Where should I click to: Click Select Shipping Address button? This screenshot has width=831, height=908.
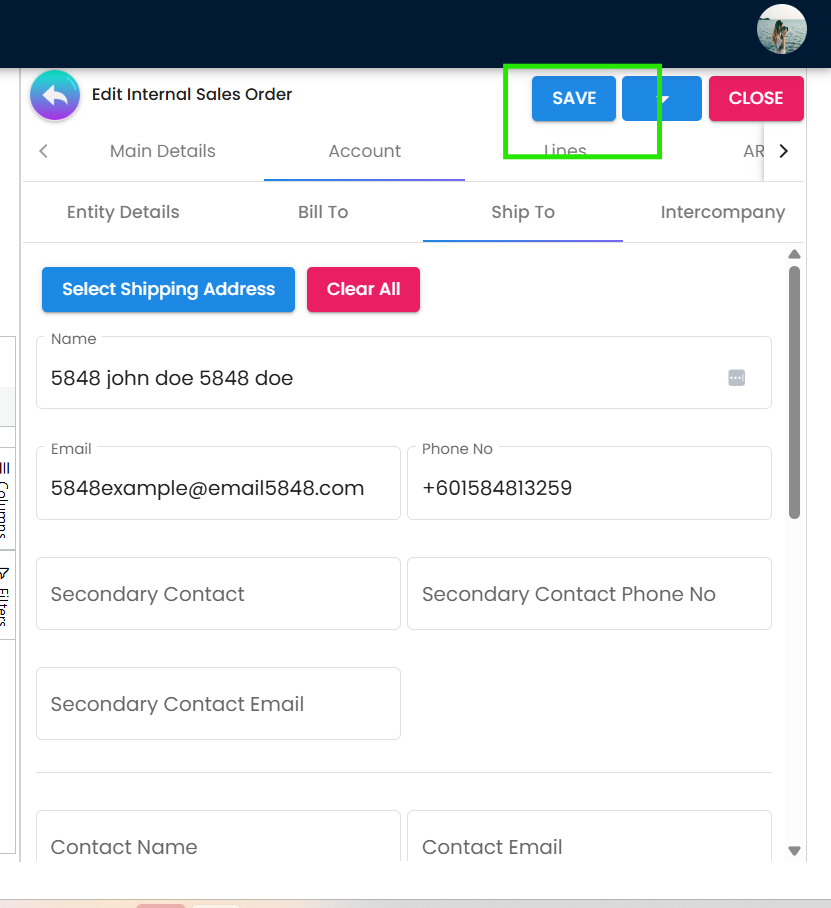tap(168, 289)
